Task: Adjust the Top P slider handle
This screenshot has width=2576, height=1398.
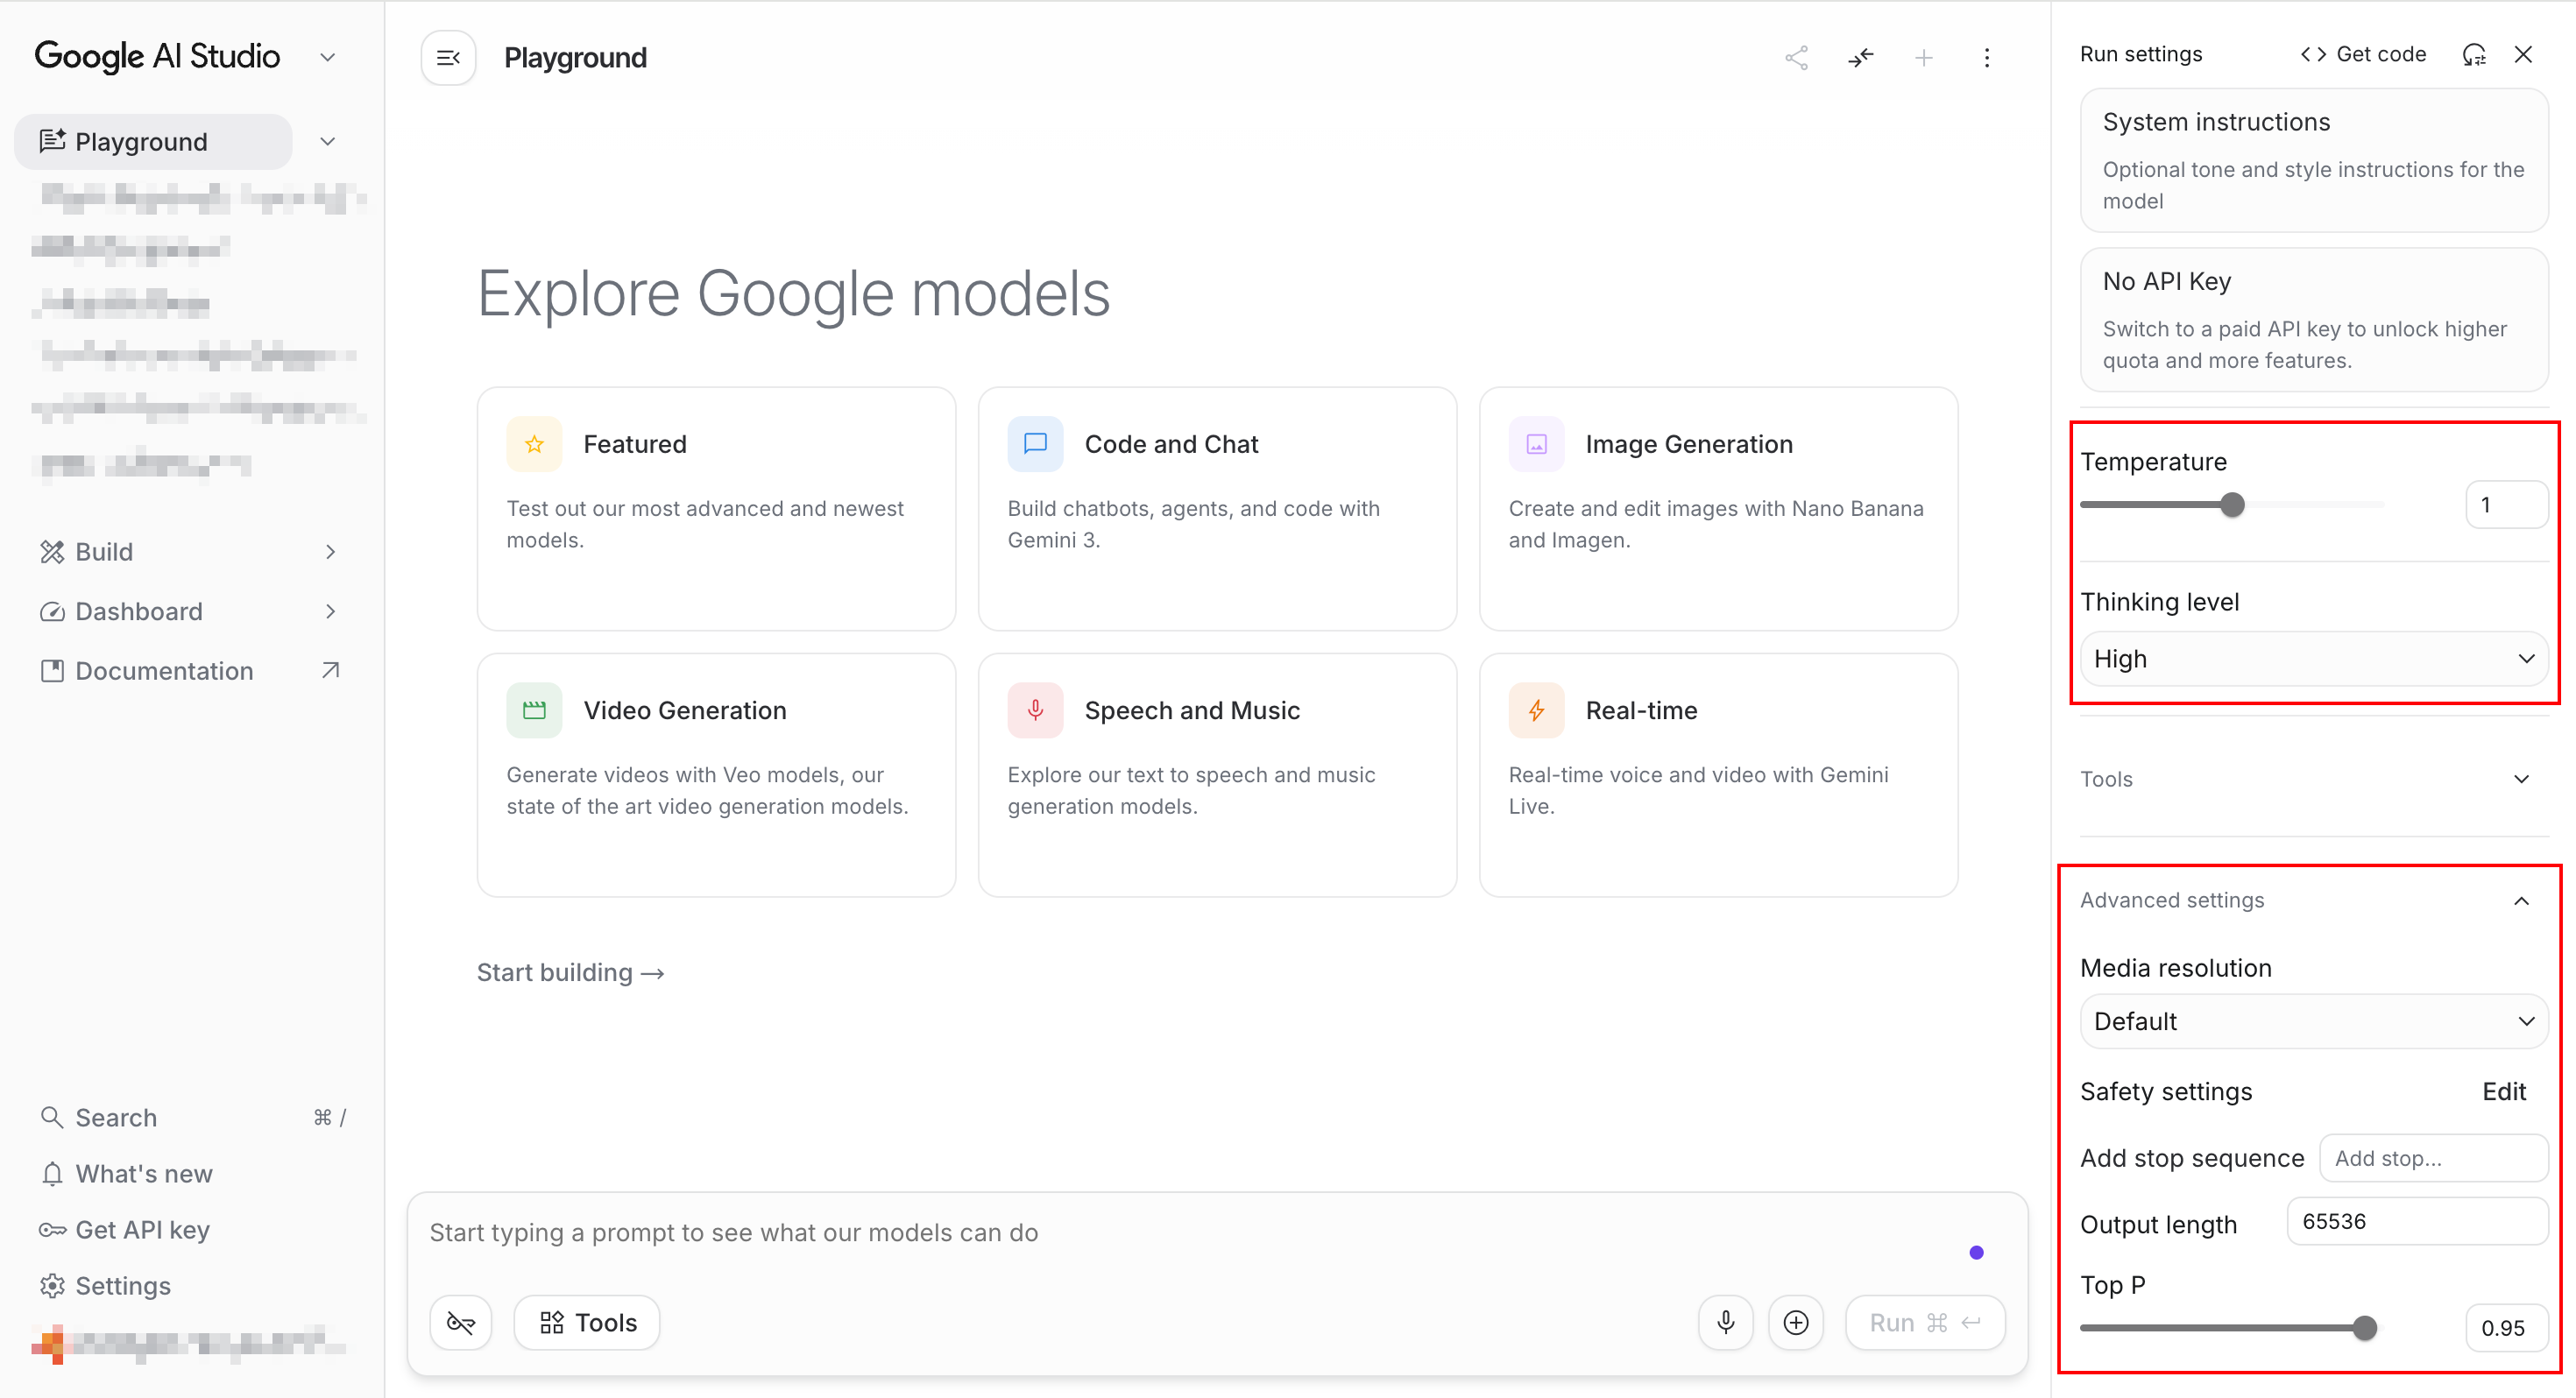Action: (x=2364, y=1328)
